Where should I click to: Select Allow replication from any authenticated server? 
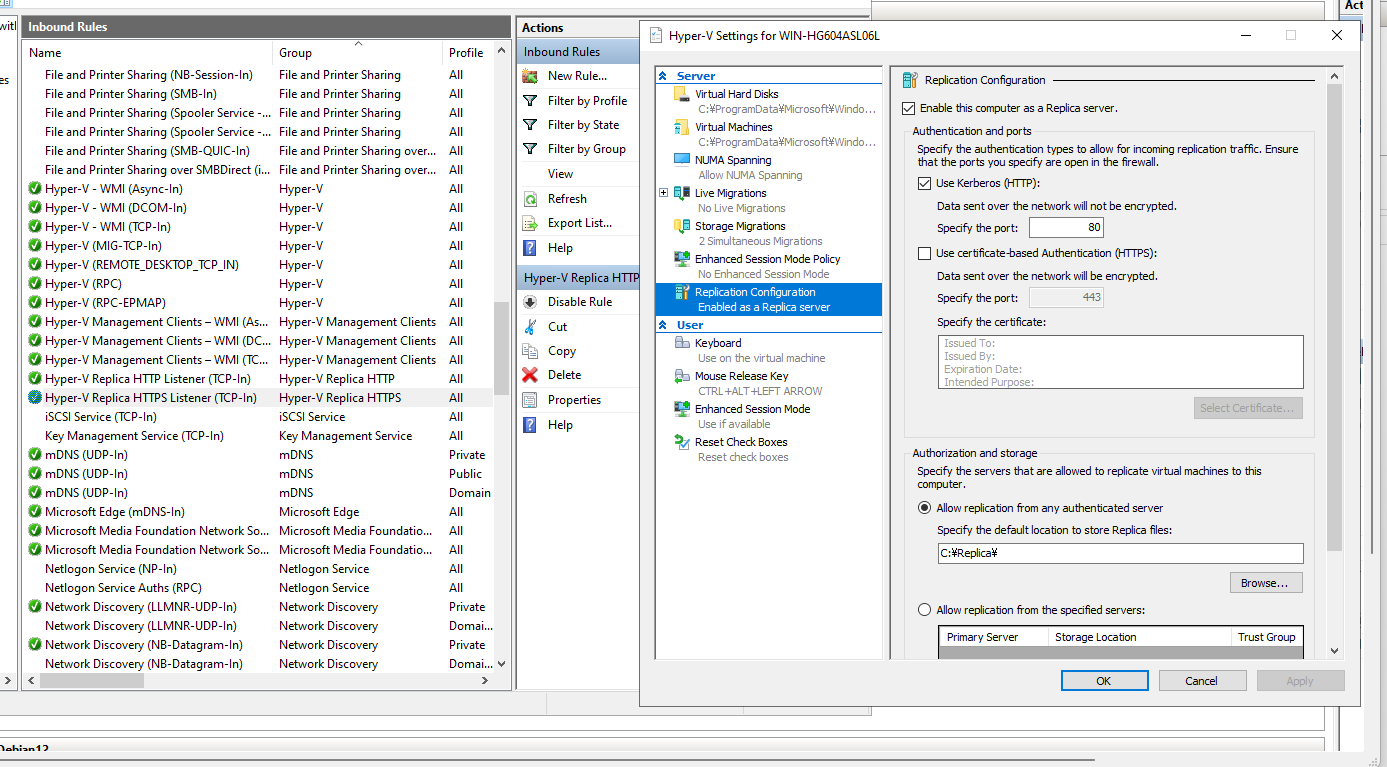point(924,508)
